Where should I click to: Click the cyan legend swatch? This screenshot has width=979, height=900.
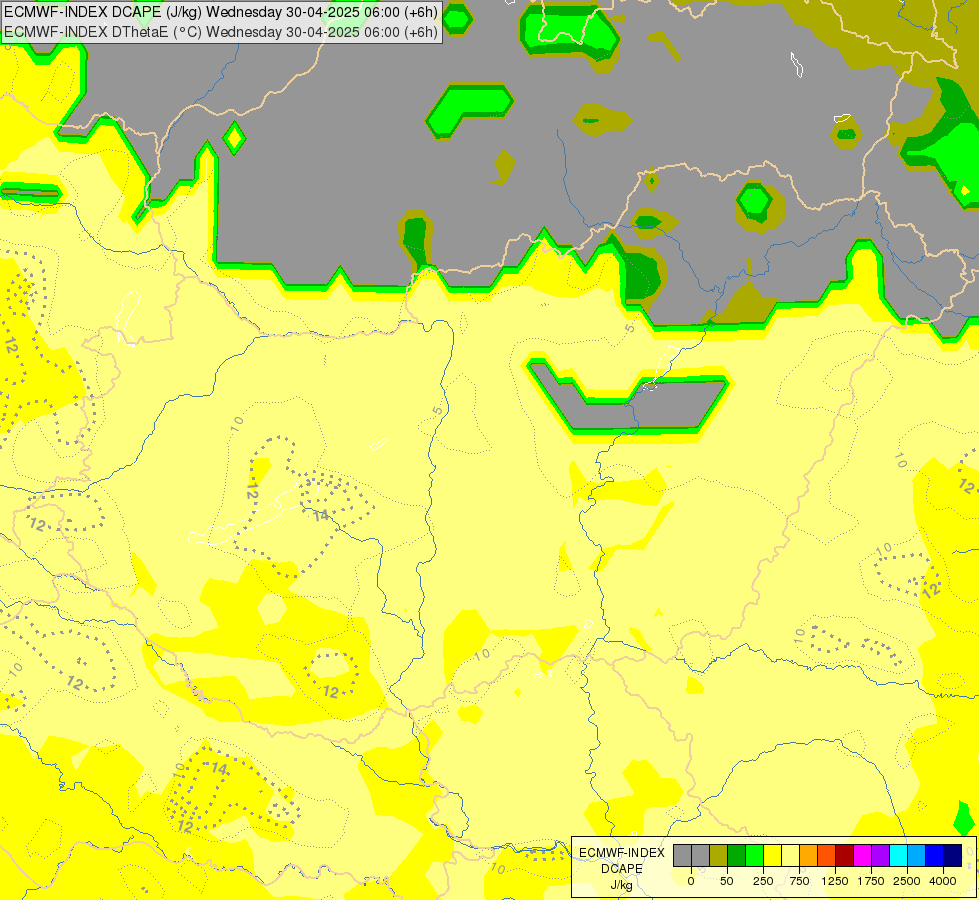898,855
